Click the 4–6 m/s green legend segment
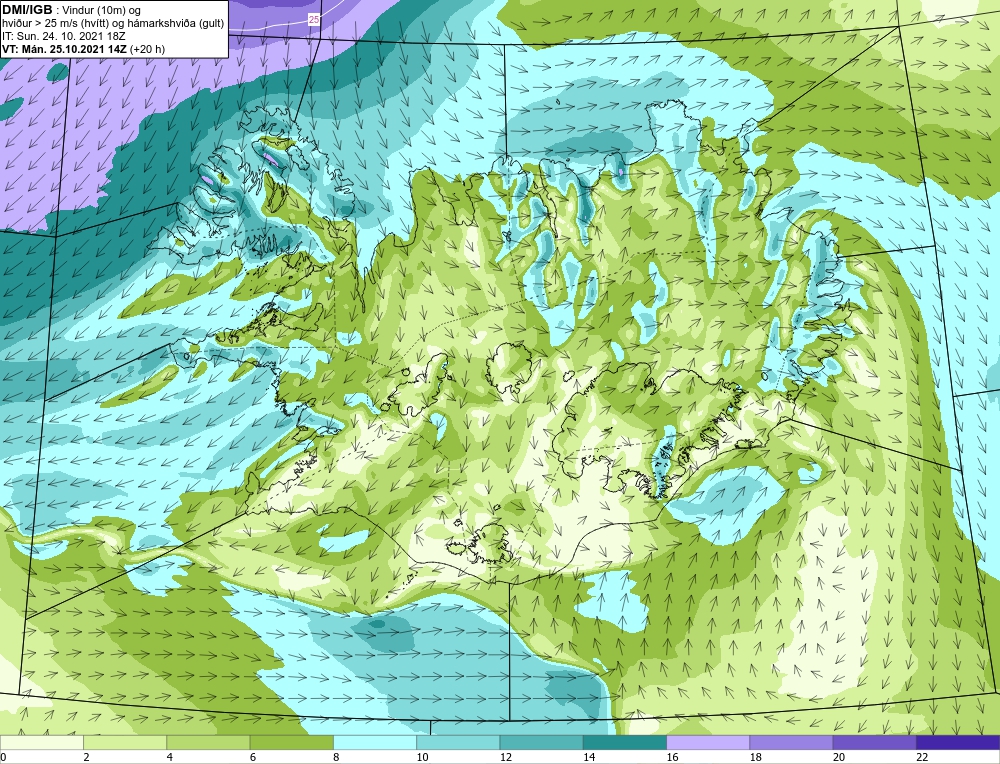Viewport: 1000px width, 764px height. 209,743
